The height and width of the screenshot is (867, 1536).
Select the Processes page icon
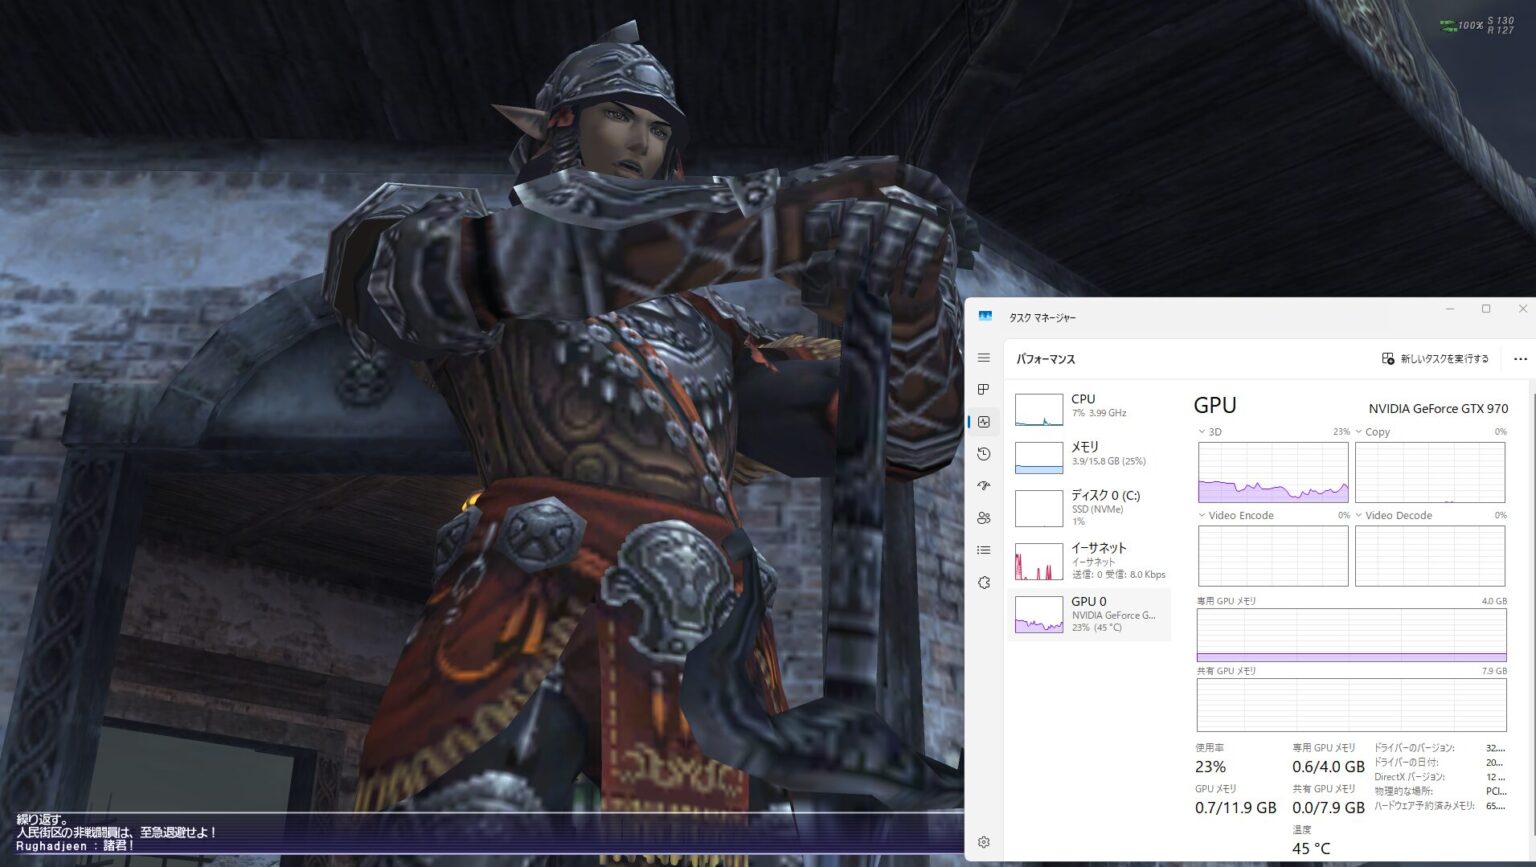coord(983,390)
